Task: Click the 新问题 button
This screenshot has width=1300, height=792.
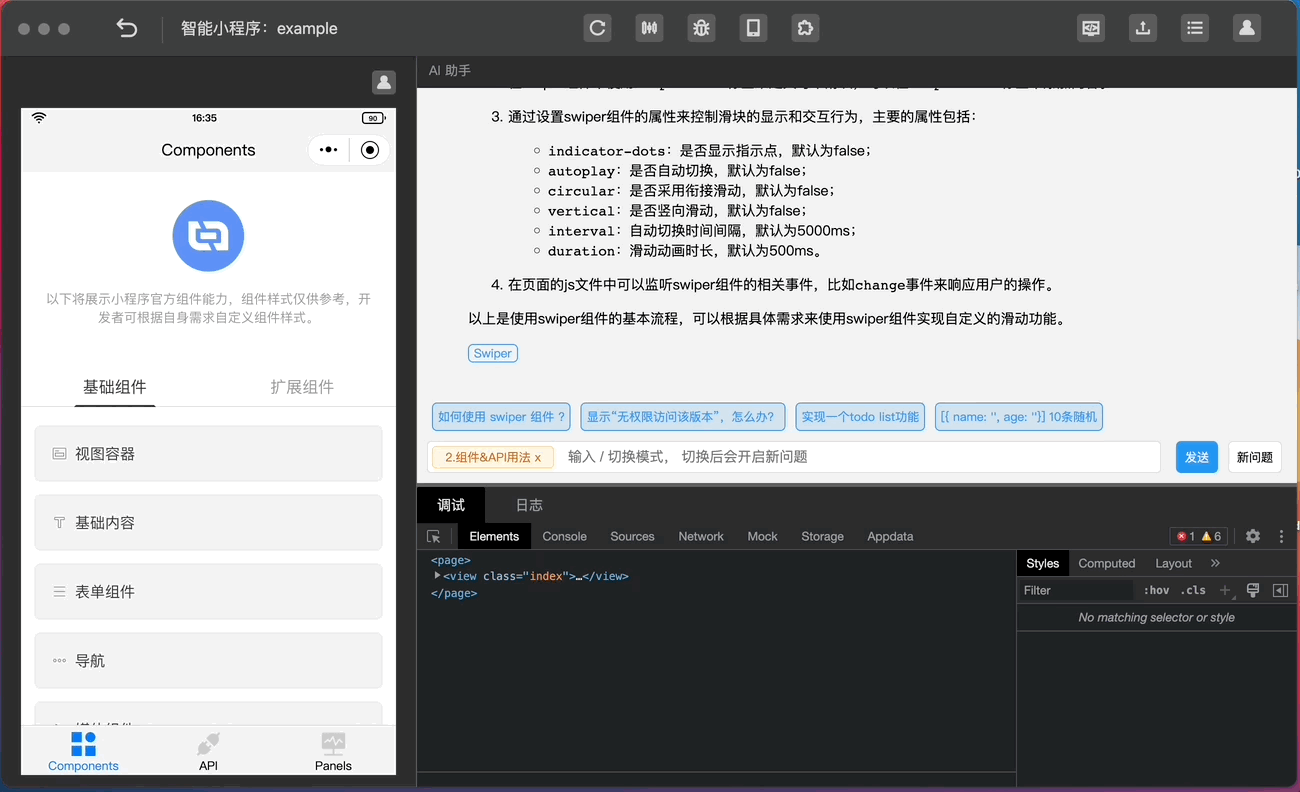Action: pos(1254,457)
